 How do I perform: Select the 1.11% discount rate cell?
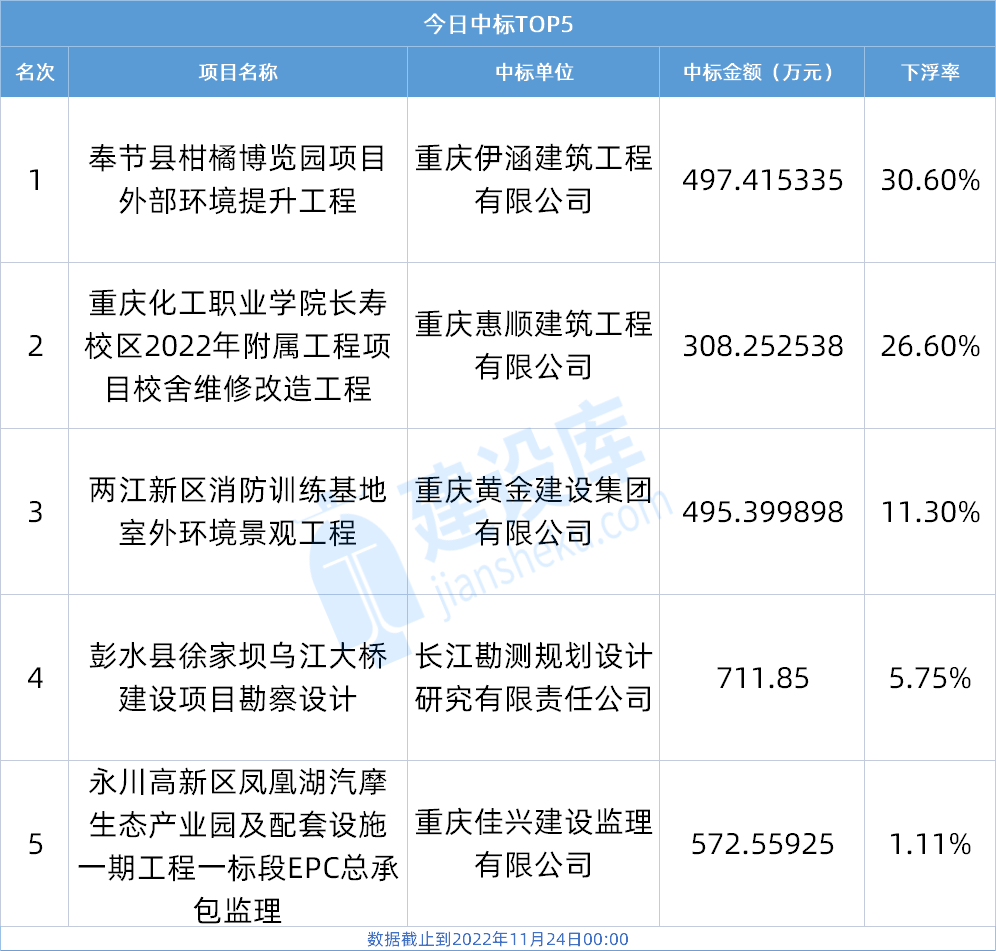[x=930, y=844]
